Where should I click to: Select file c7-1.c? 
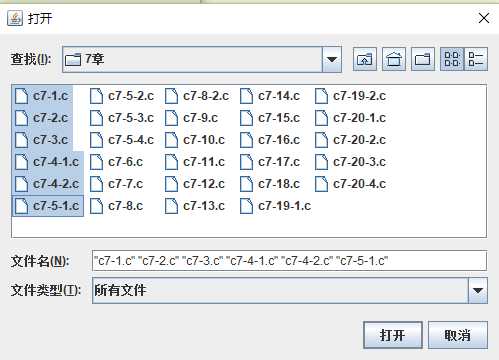[42, 96]
